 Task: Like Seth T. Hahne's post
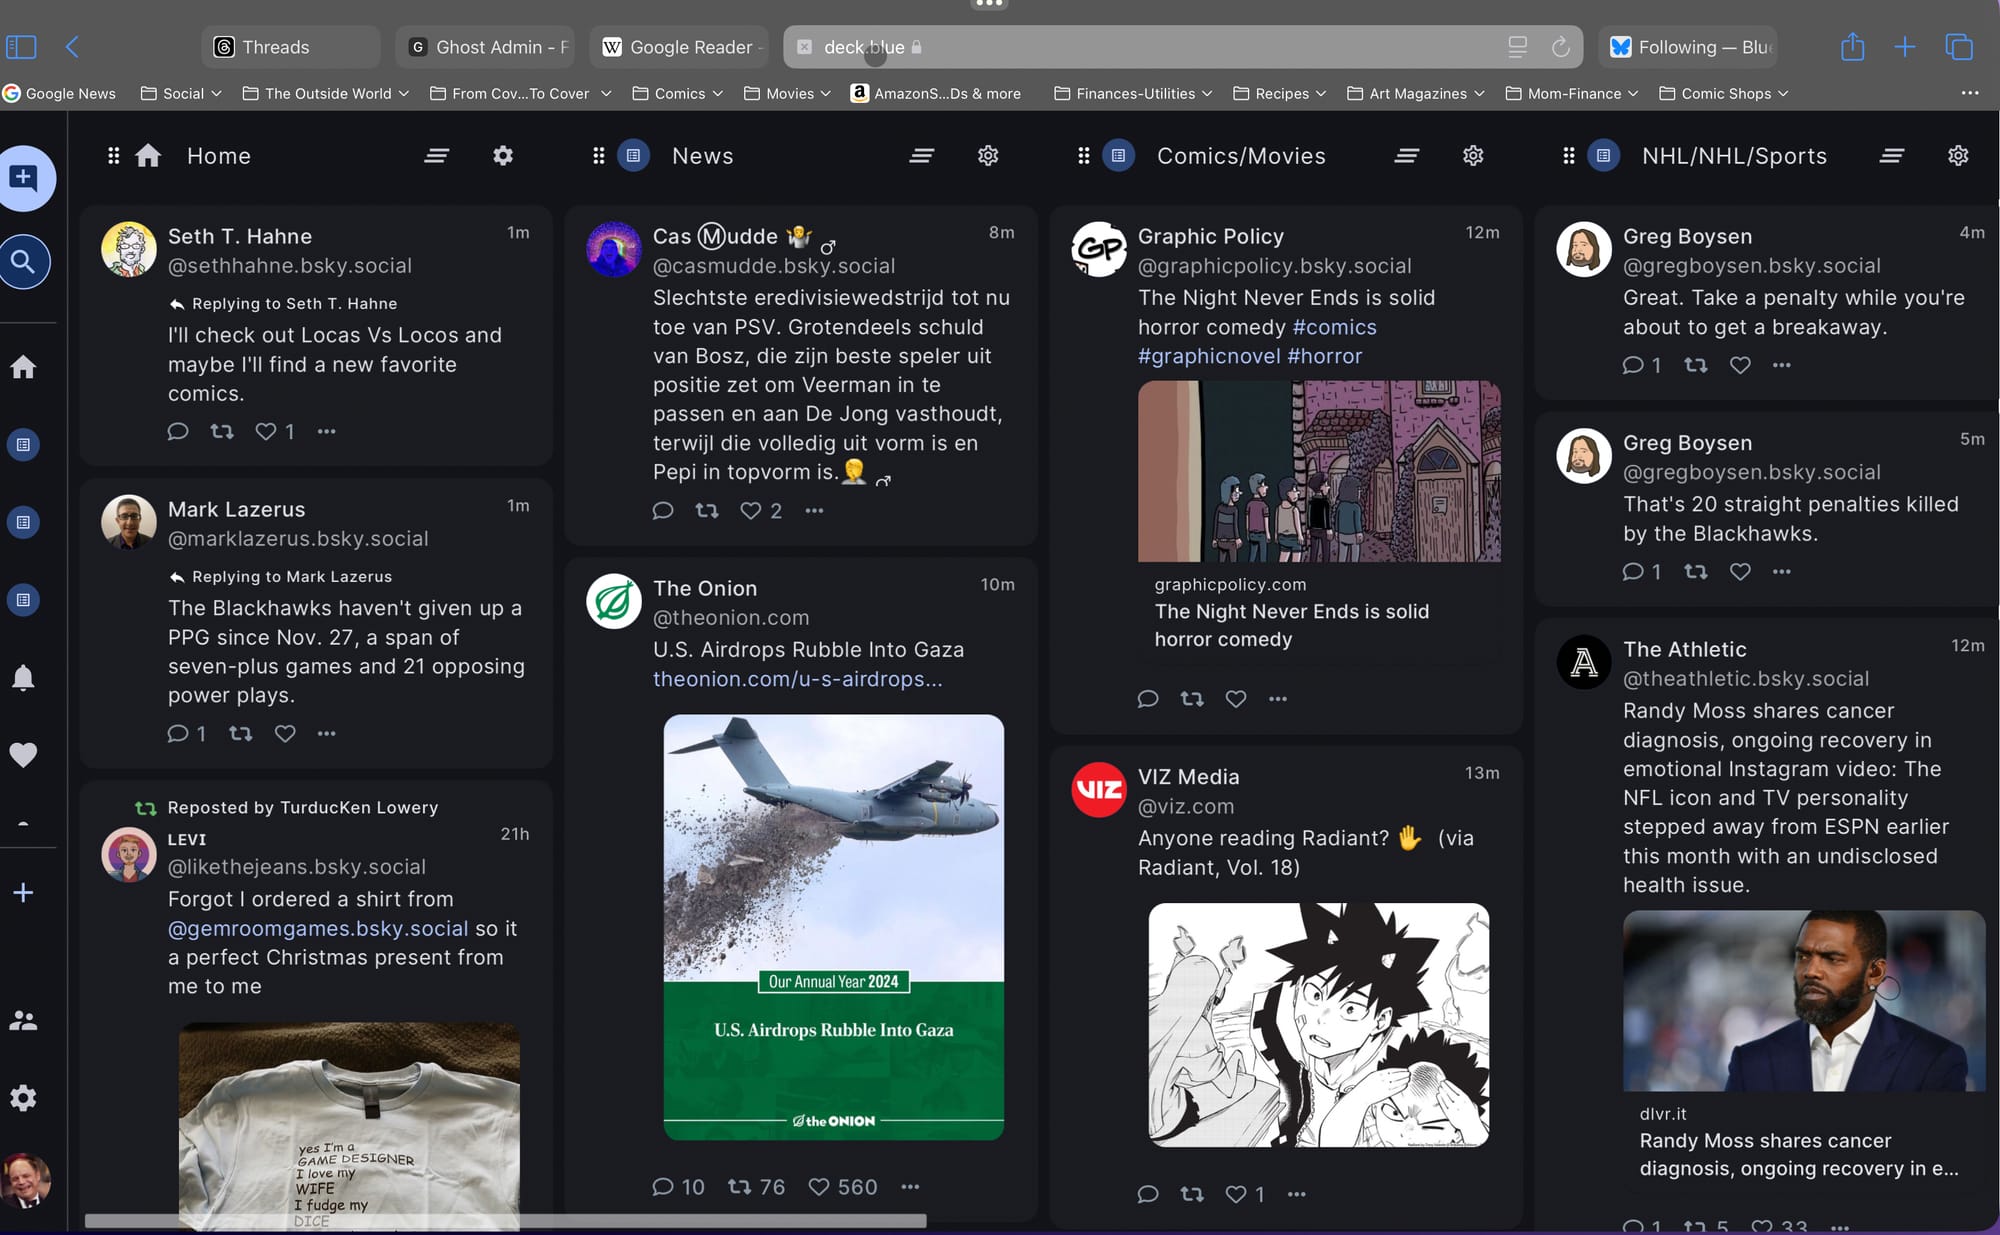point(265,432)
